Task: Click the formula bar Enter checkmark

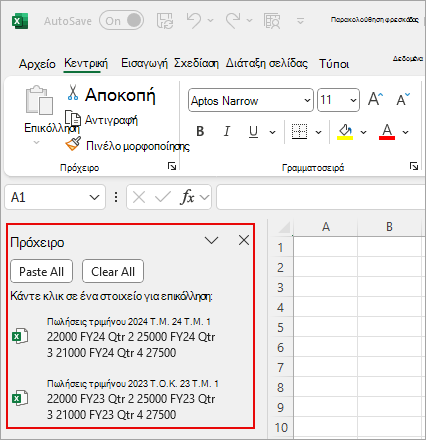Action: [163, 197]
